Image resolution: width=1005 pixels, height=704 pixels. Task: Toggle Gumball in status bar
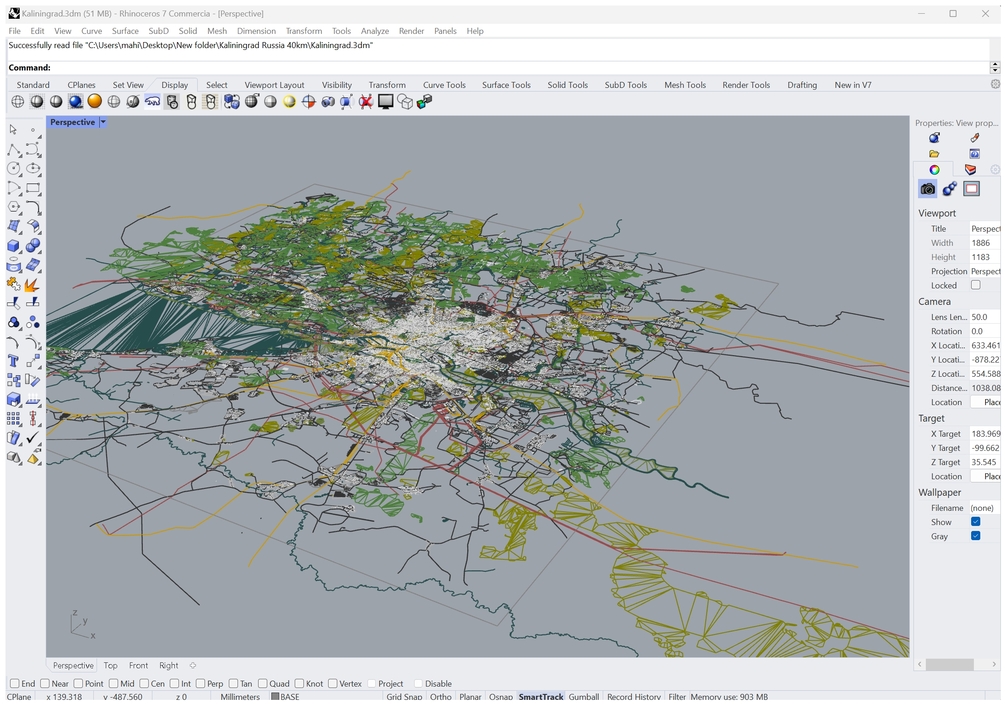pyautogui.click(x=584, y=697)
